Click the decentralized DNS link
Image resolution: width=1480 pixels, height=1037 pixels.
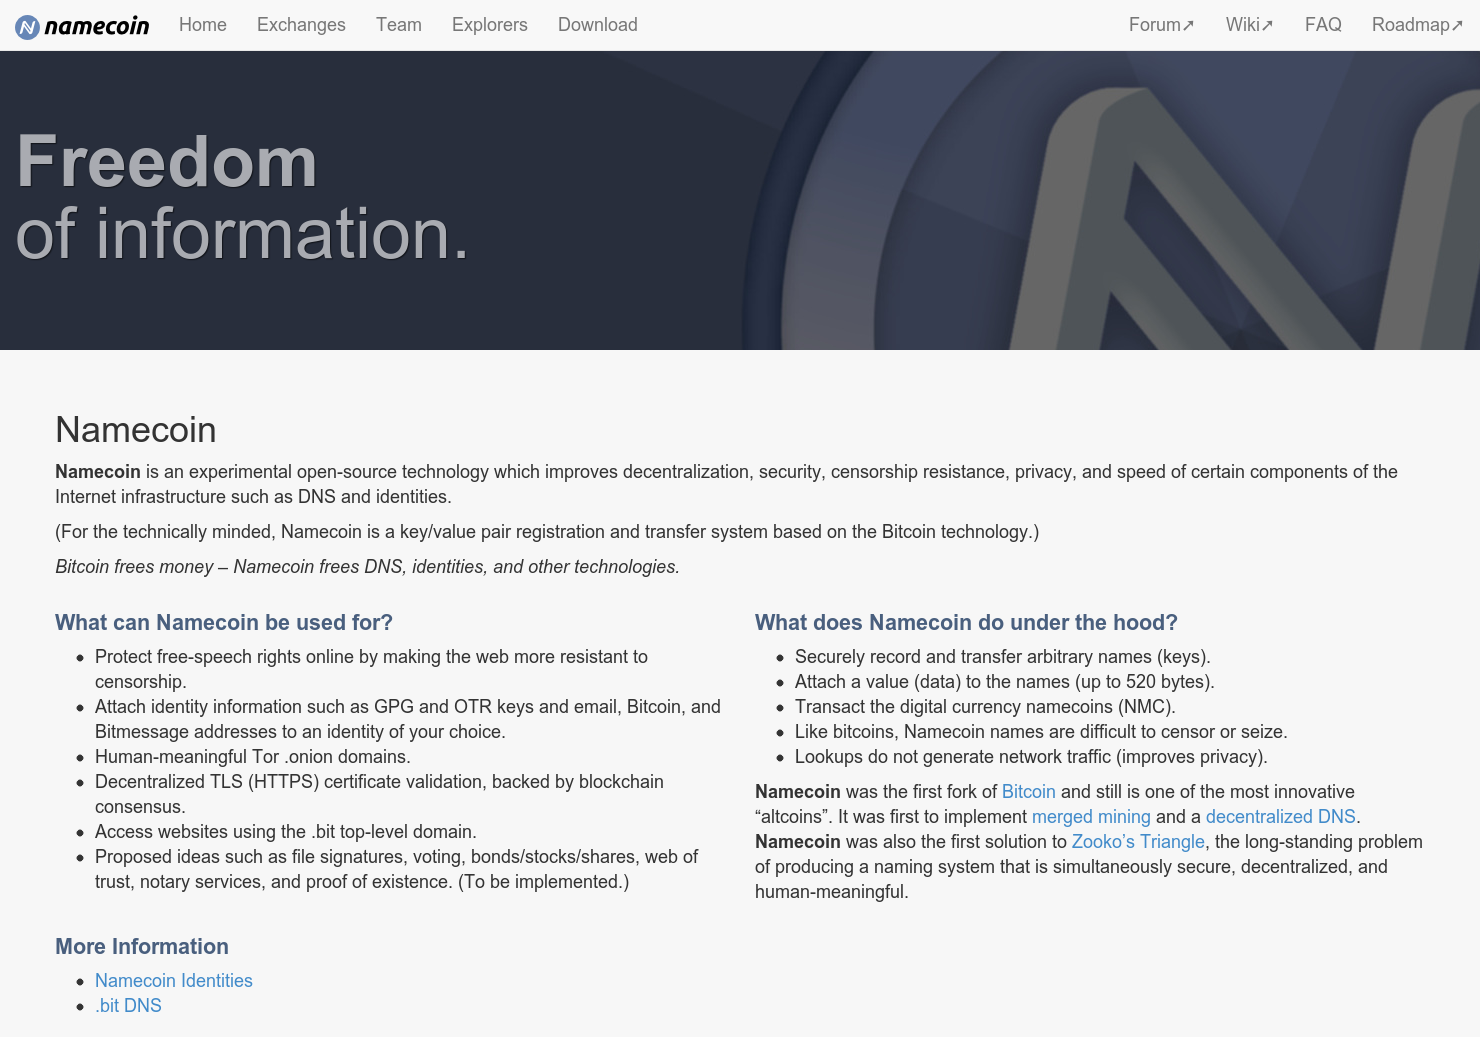tap(1281, 816)
